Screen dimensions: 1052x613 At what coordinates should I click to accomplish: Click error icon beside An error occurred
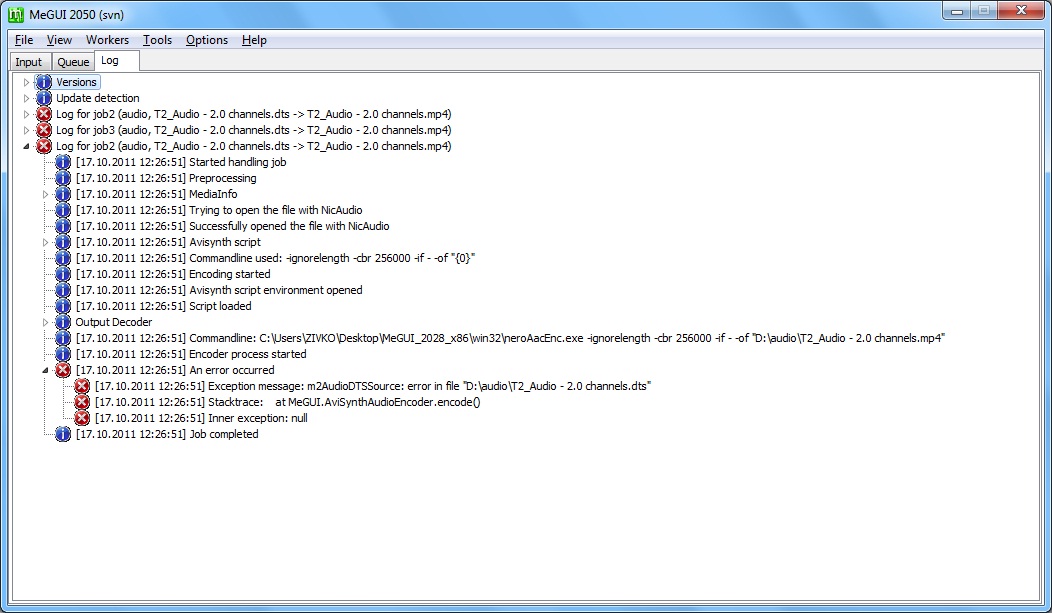click(62, 370)
